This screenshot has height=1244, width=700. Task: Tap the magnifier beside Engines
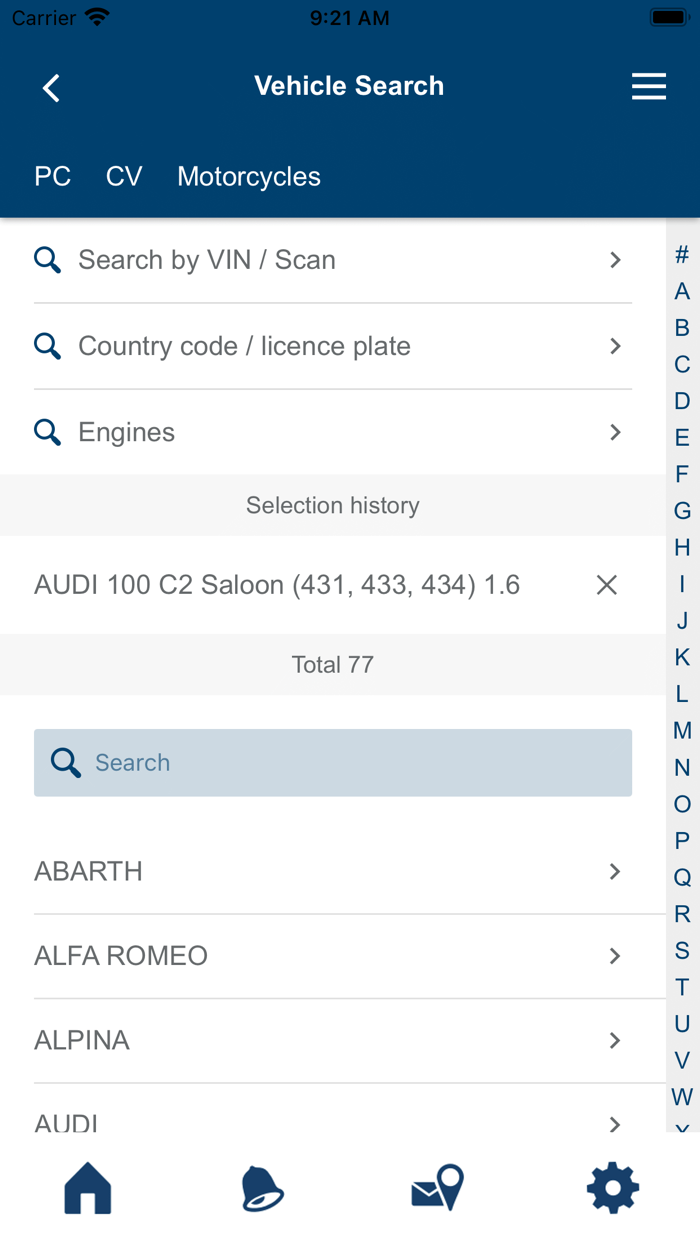tap(47, 432)
